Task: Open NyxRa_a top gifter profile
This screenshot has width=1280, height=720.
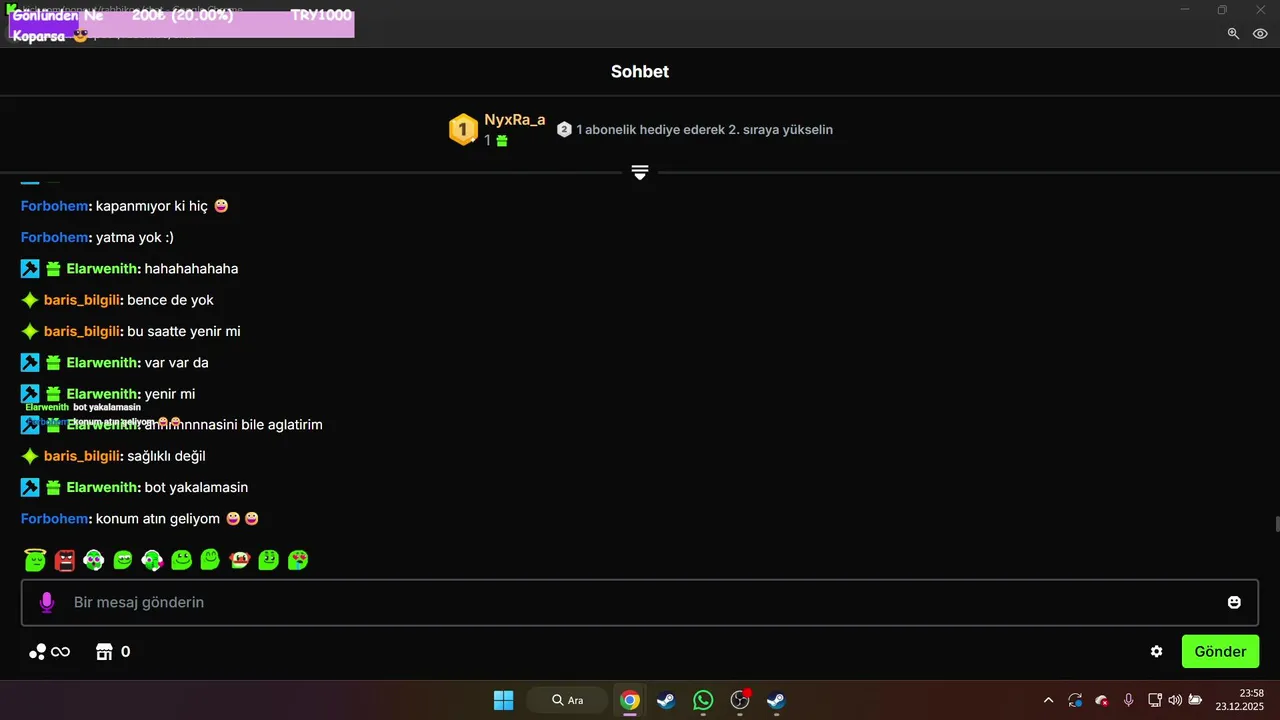Action: point(515,120)
